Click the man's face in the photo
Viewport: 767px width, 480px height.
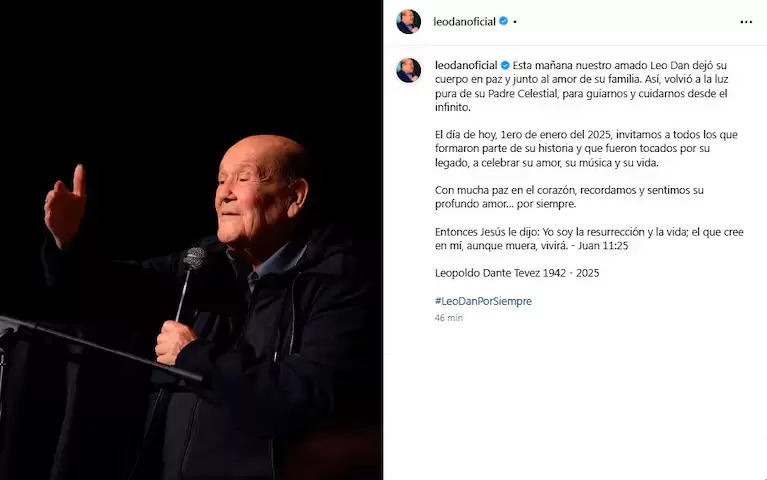pyautogui.click(x=247, y=198)
